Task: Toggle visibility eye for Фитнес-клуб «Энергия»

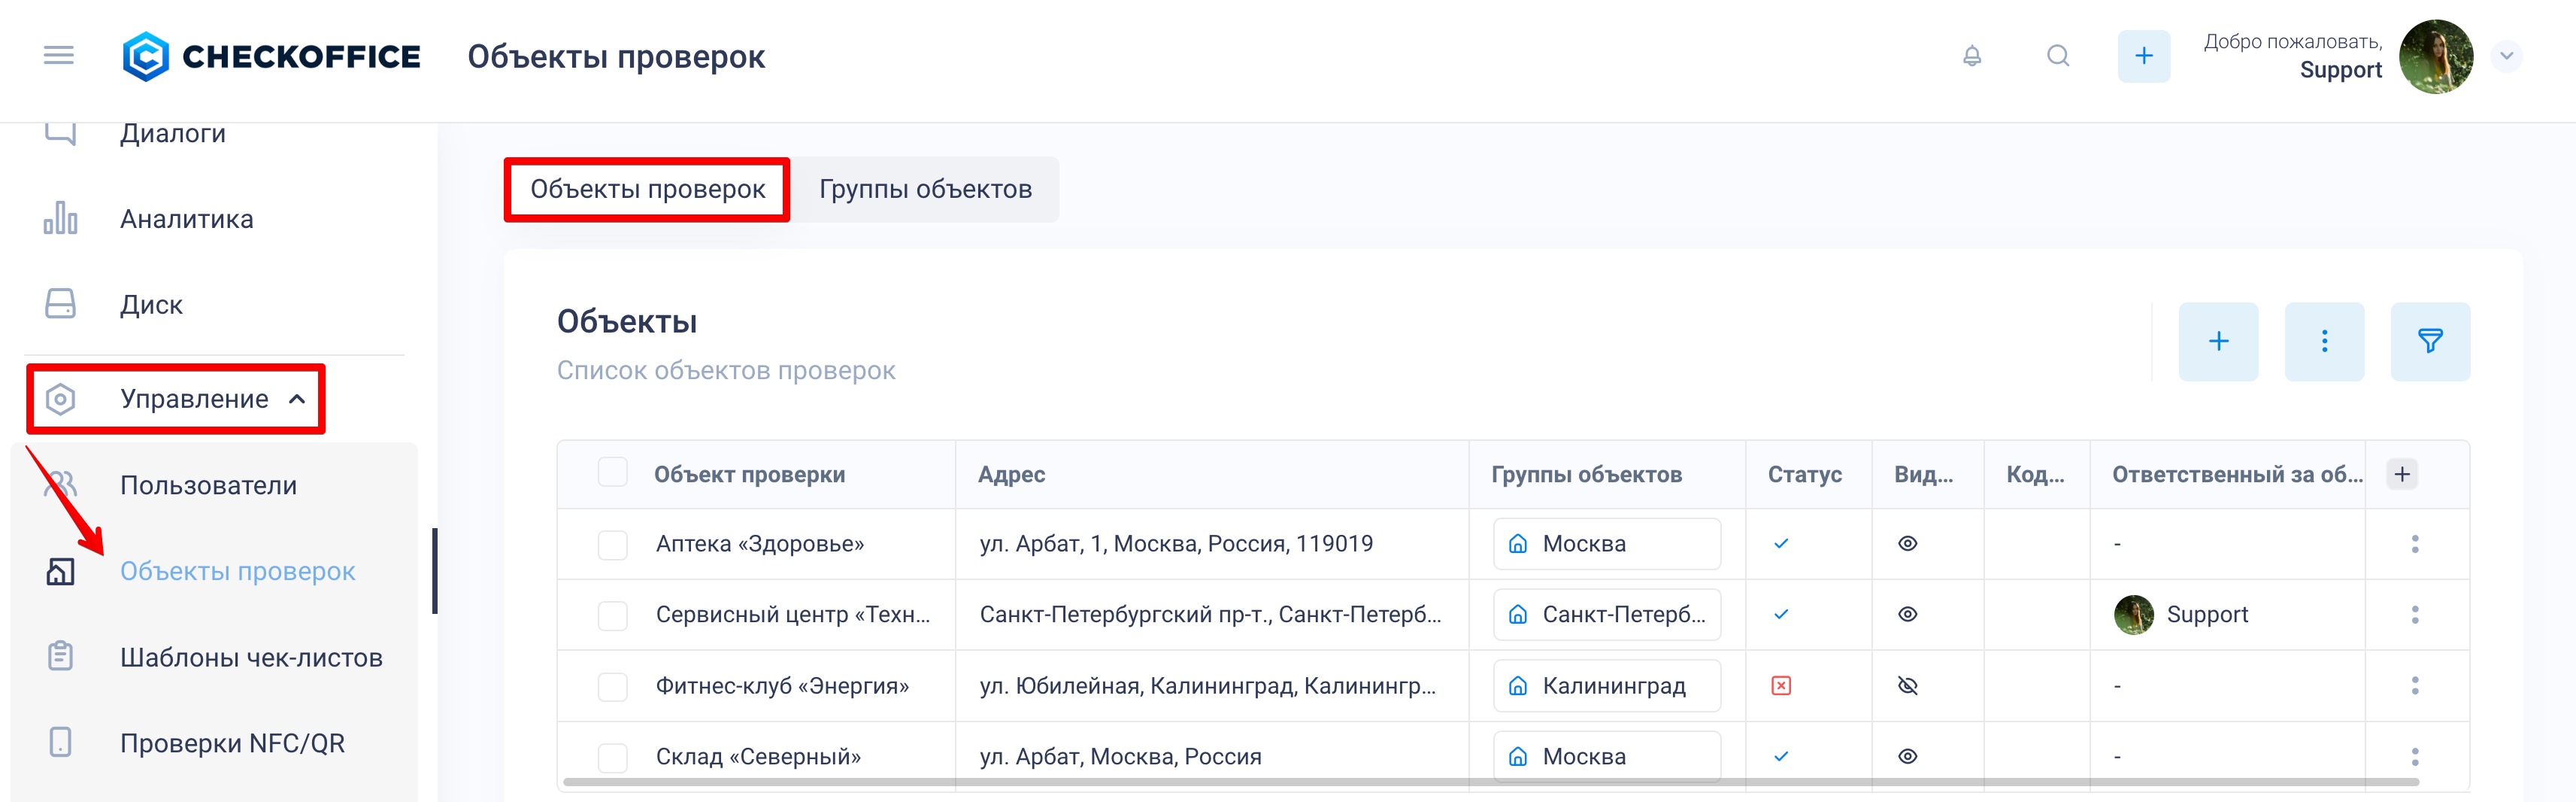Action: coord(1907,686)
